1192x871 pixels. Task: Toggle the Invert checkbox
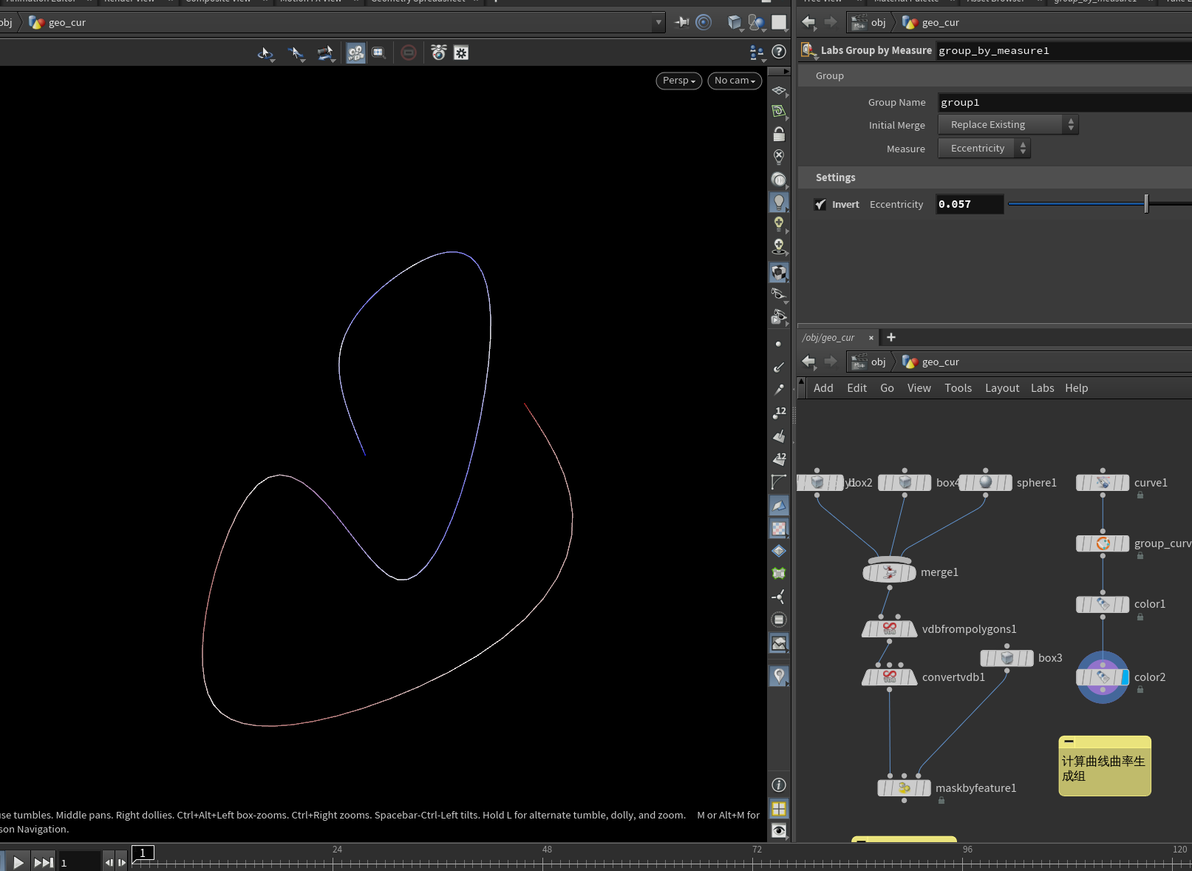[820, 204]
